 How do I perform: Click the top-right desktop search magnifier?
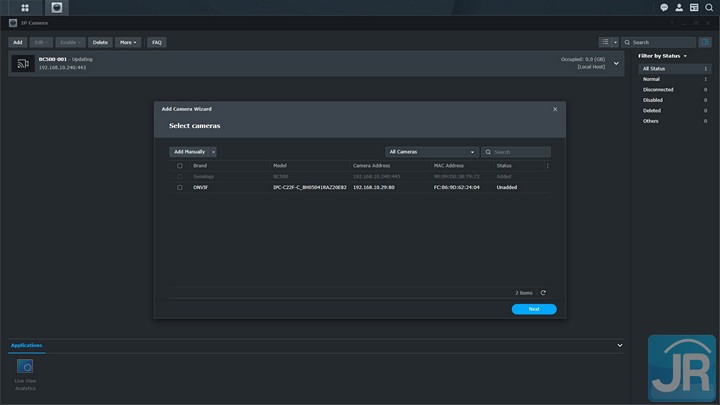click(709, 7)
